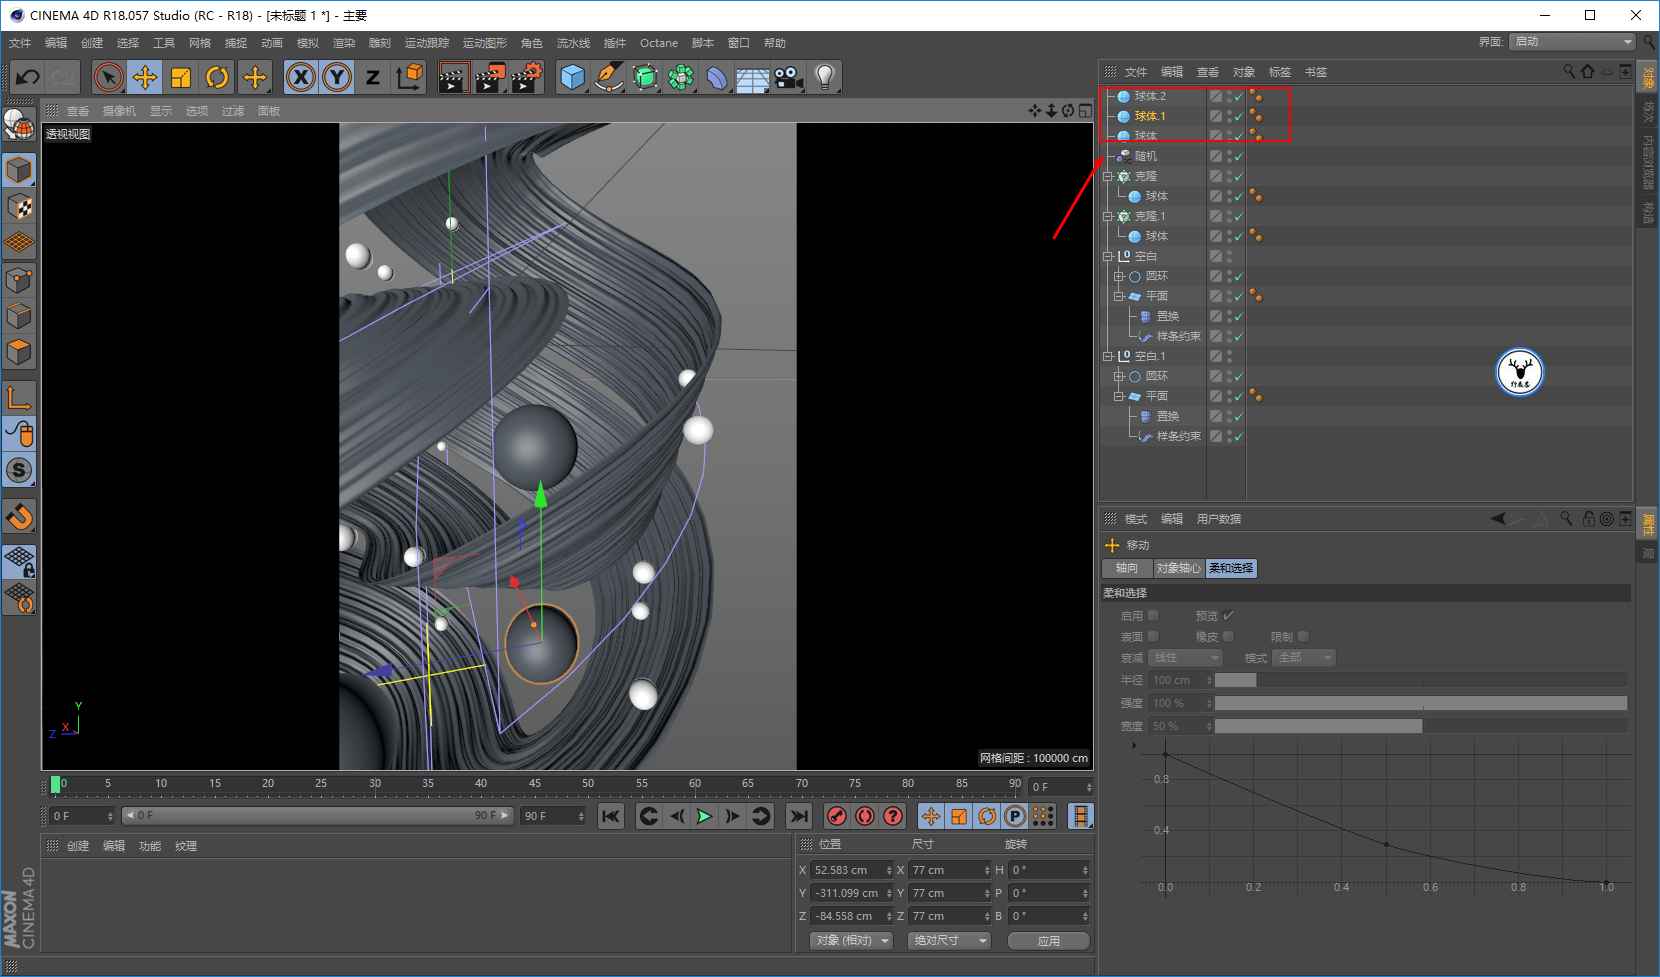The image size is (1660, 977).
Task: Open the Array modeling objects group
Action: [x=681, y=77]
